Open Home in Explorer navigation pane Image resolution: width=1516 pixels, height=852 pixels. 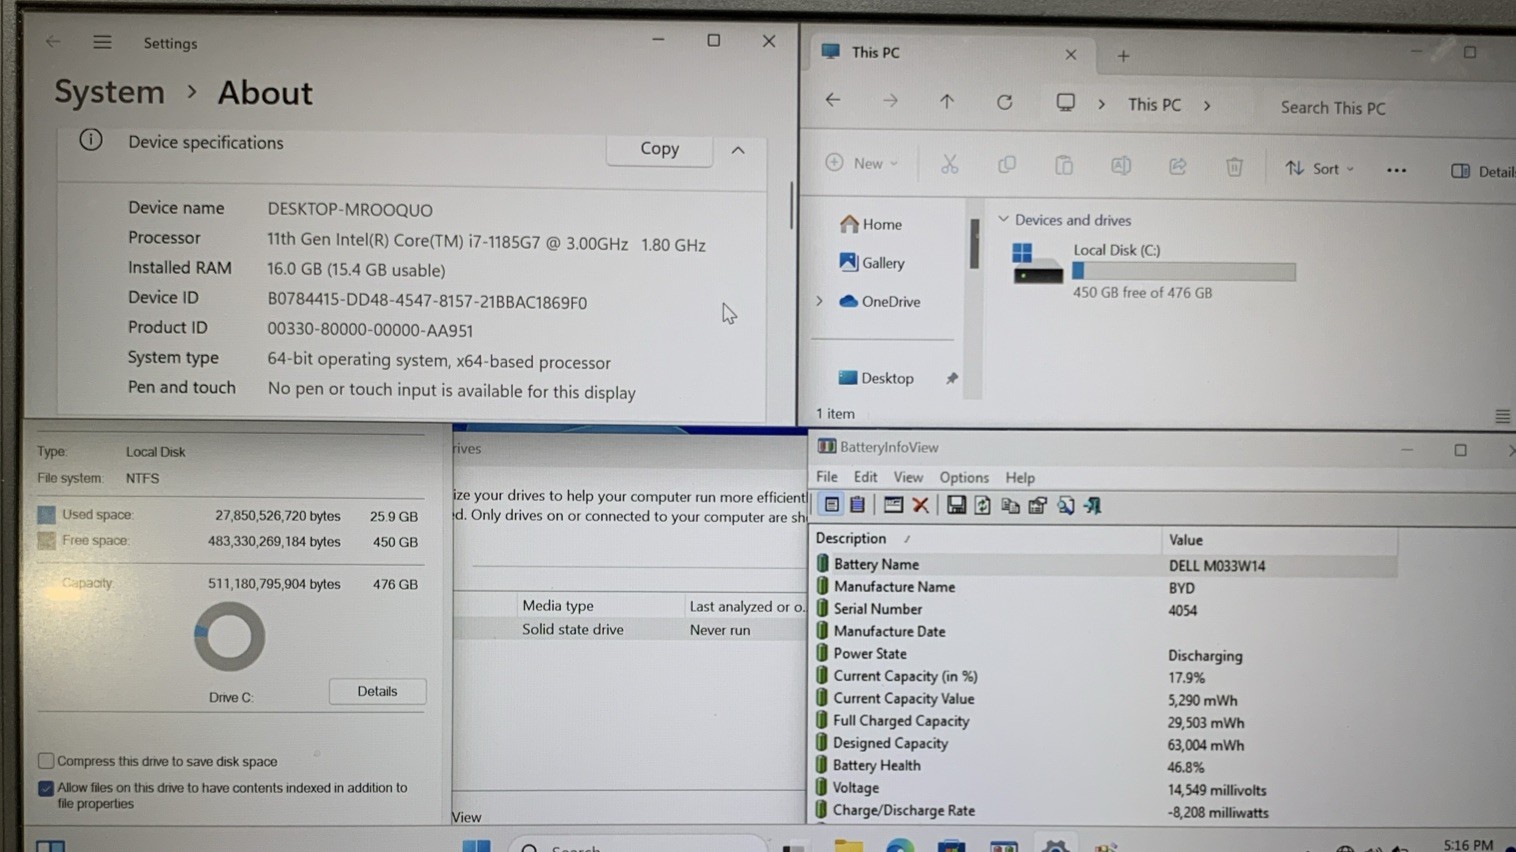870,224
